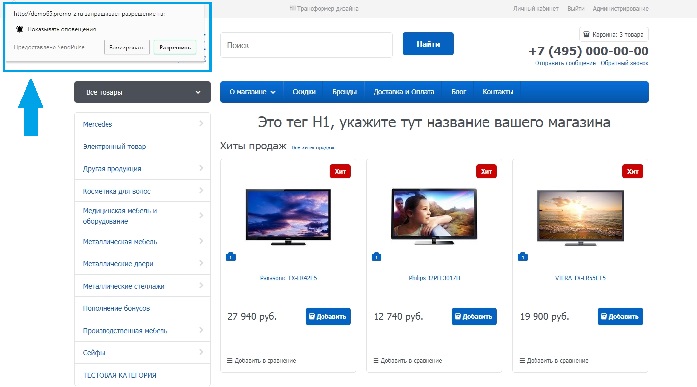Open the sunset TV product thumbnail
Viewport: 697px width, 387px height.
[580, 218]
